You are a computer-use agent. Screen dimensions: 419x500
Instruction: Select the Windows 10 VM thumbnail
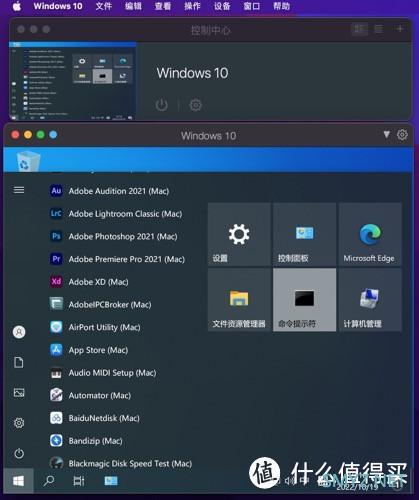click(73, 81)
